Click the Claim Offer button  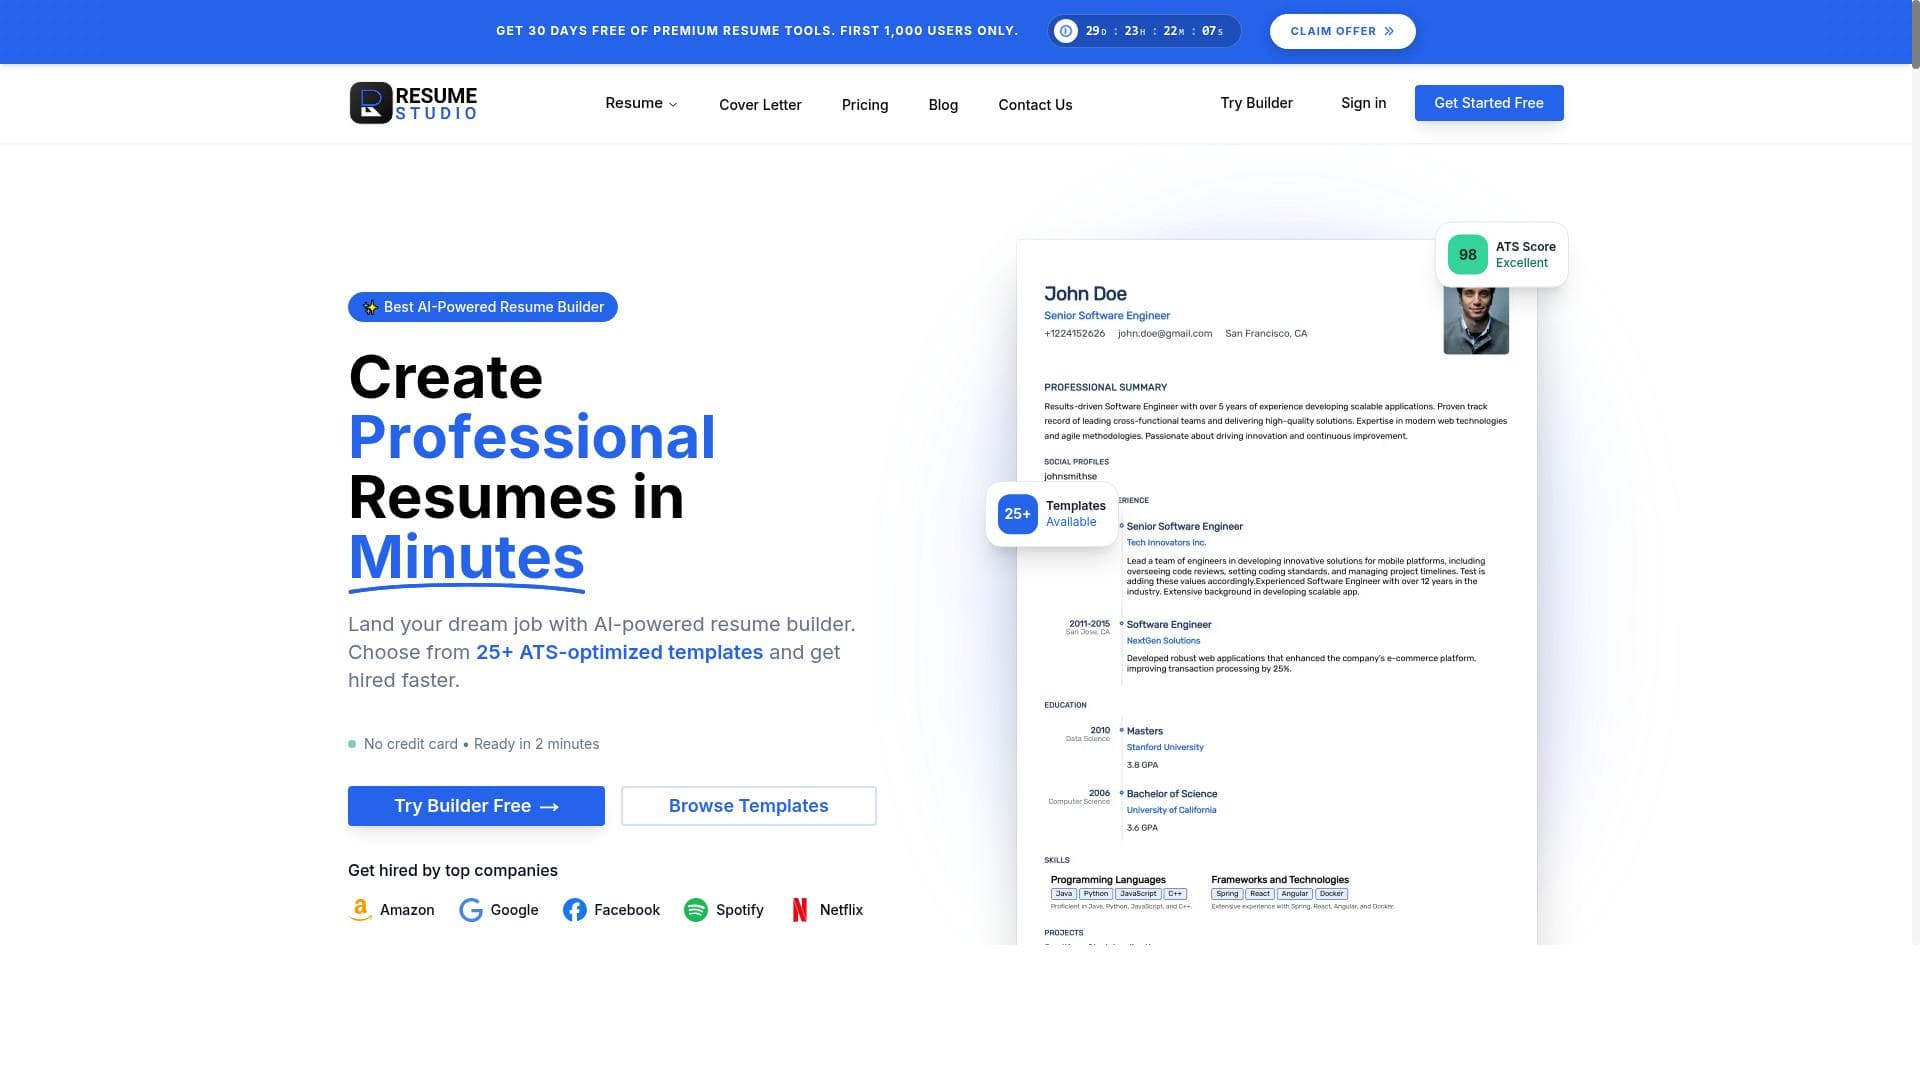[1342, 31]
